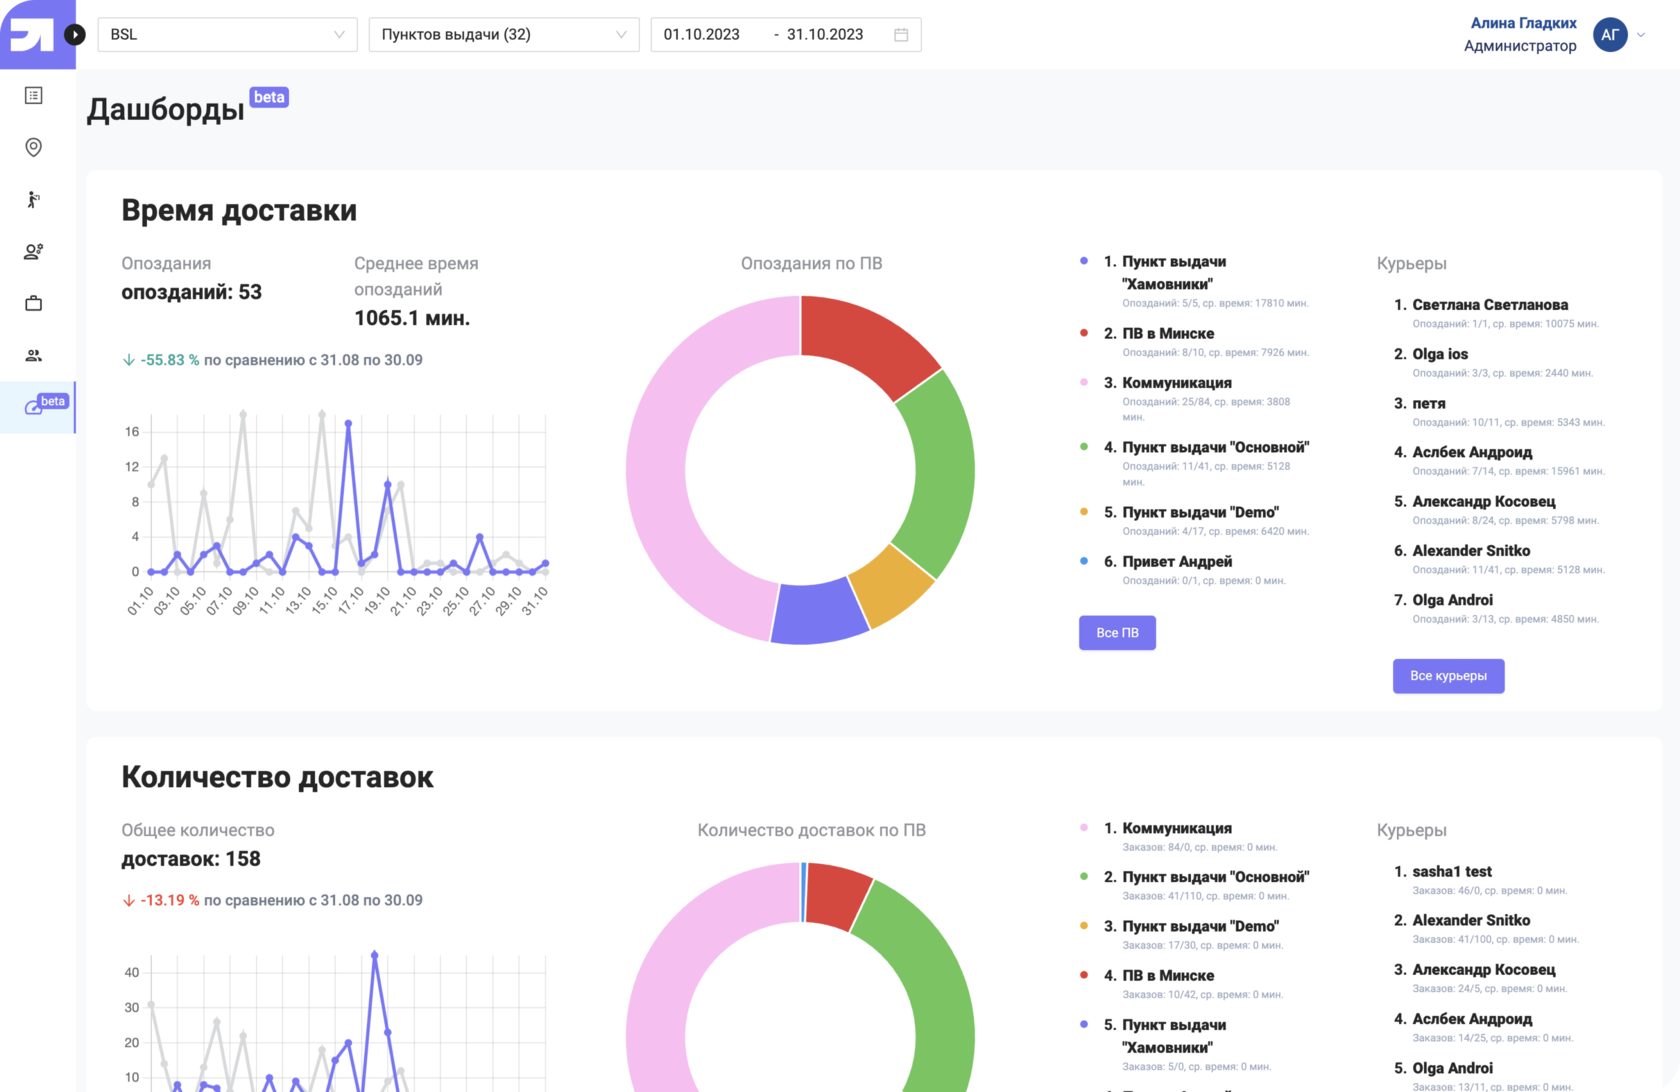Open the map location pin sidebar icon
This screenshot has height=1092, width=1680.
(33, 147)
